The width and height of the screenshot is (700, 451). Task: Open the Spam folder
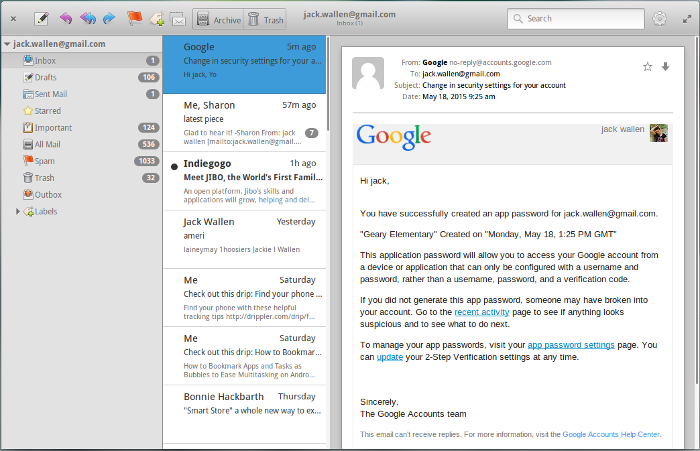tap(81, 161)
